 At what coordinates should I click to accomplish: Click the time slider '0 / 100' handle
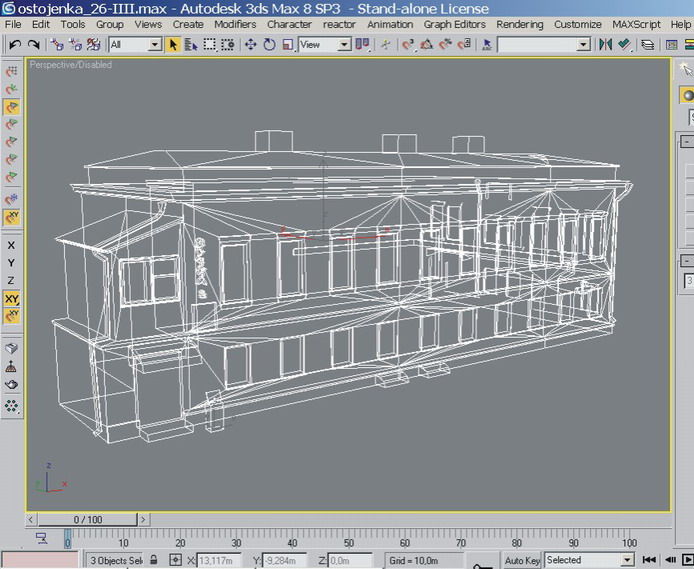[88, 519]
